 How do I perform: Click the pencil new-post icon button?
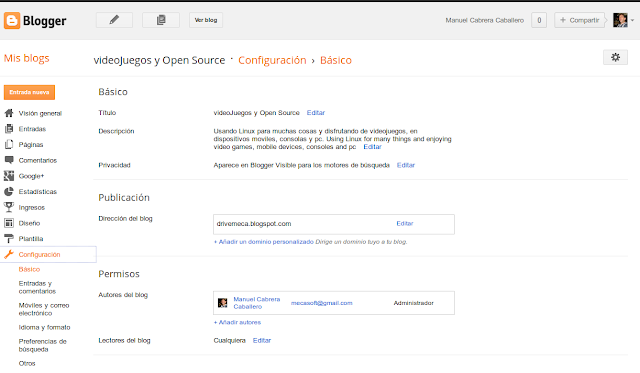coord(114,20)
